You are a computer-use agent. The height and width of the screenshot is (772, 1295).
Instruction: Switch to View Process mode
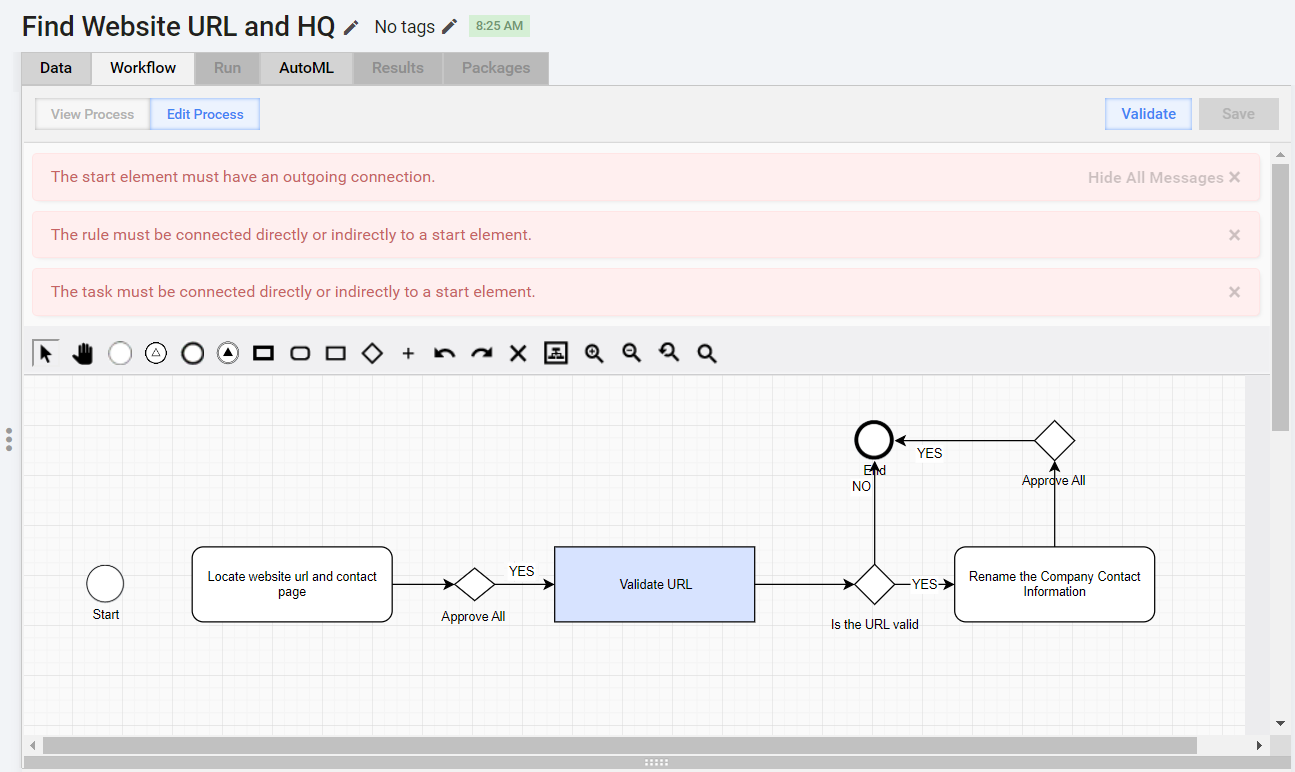point(93,114)
